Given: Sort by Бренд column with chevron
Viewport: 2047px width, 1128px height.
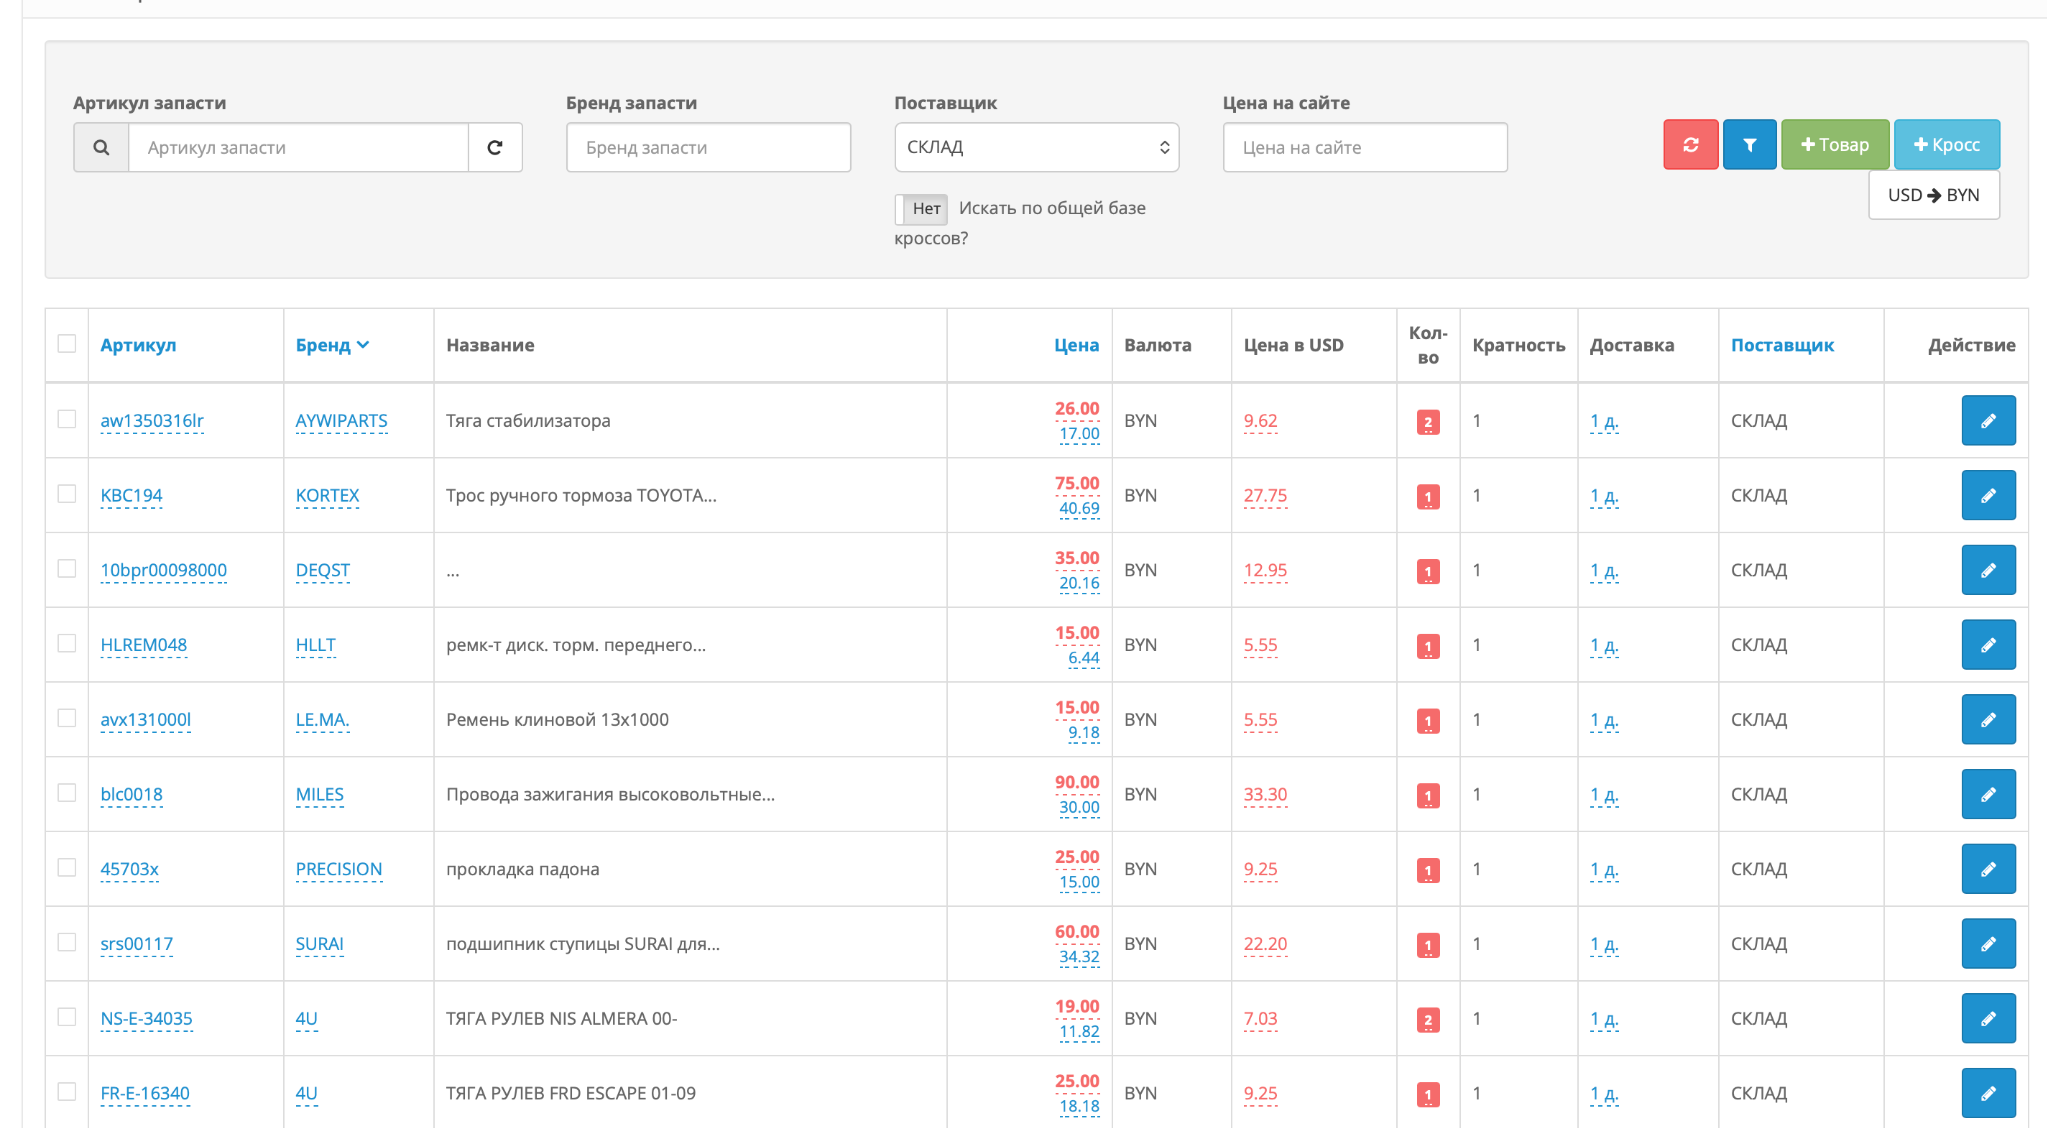Looking at the screenshot, I should pos(332,345).
